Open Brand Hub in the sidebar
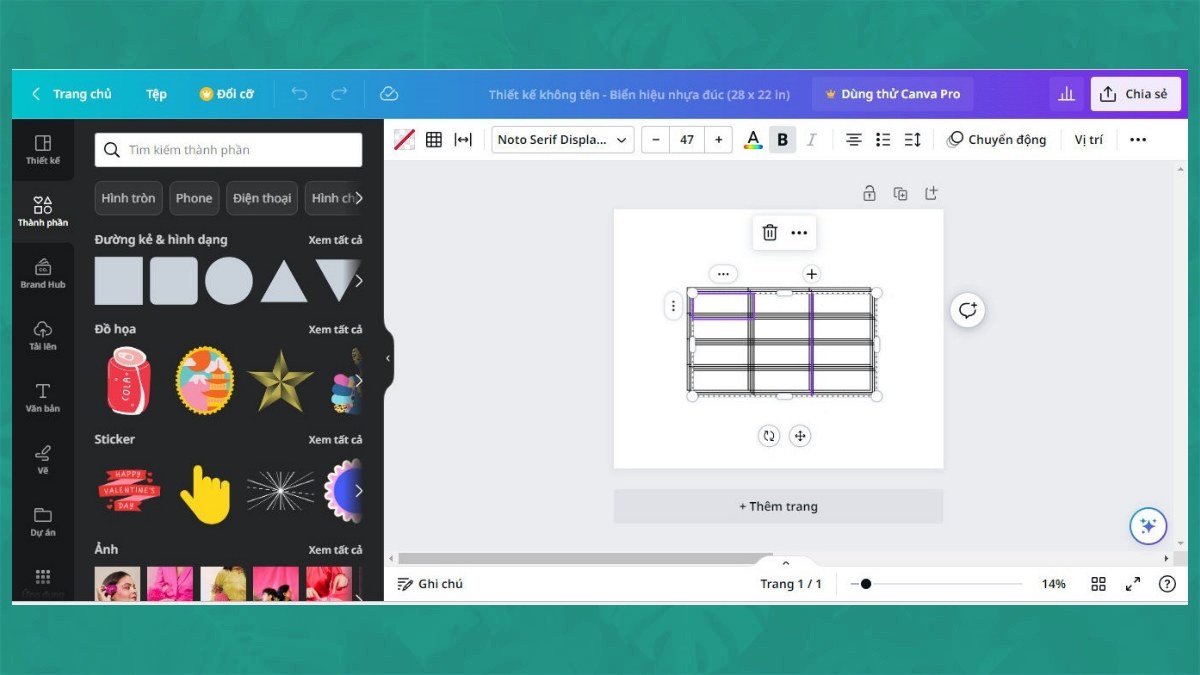This screenshot has height=675, width=1200. pos(43,273)
